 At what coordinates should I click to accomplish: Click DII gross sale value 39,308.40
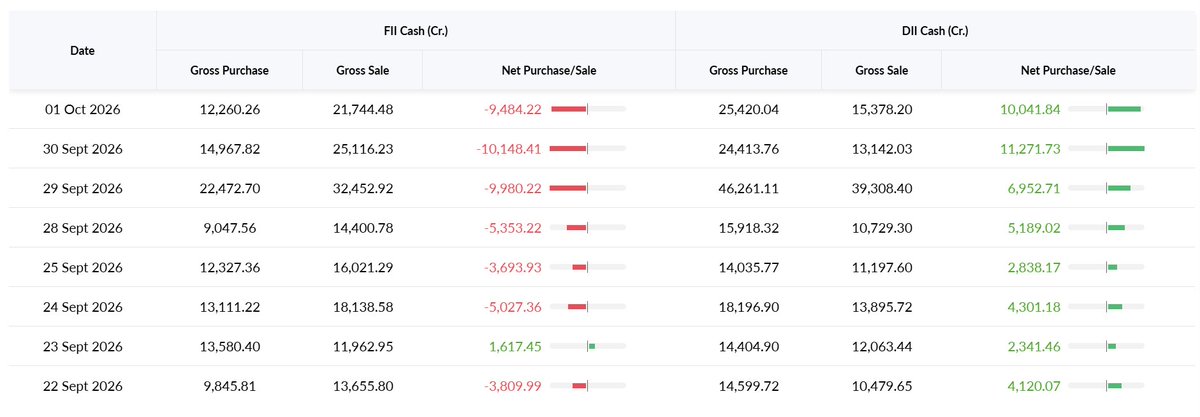881,189
